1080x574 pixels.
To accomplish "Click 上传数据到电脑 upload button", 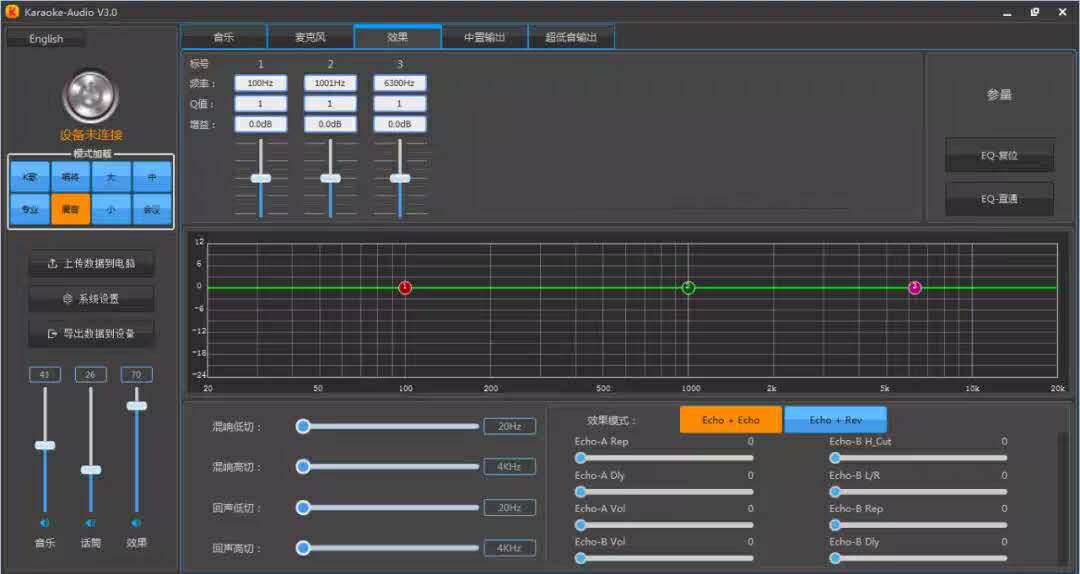I will pos(92,264).
